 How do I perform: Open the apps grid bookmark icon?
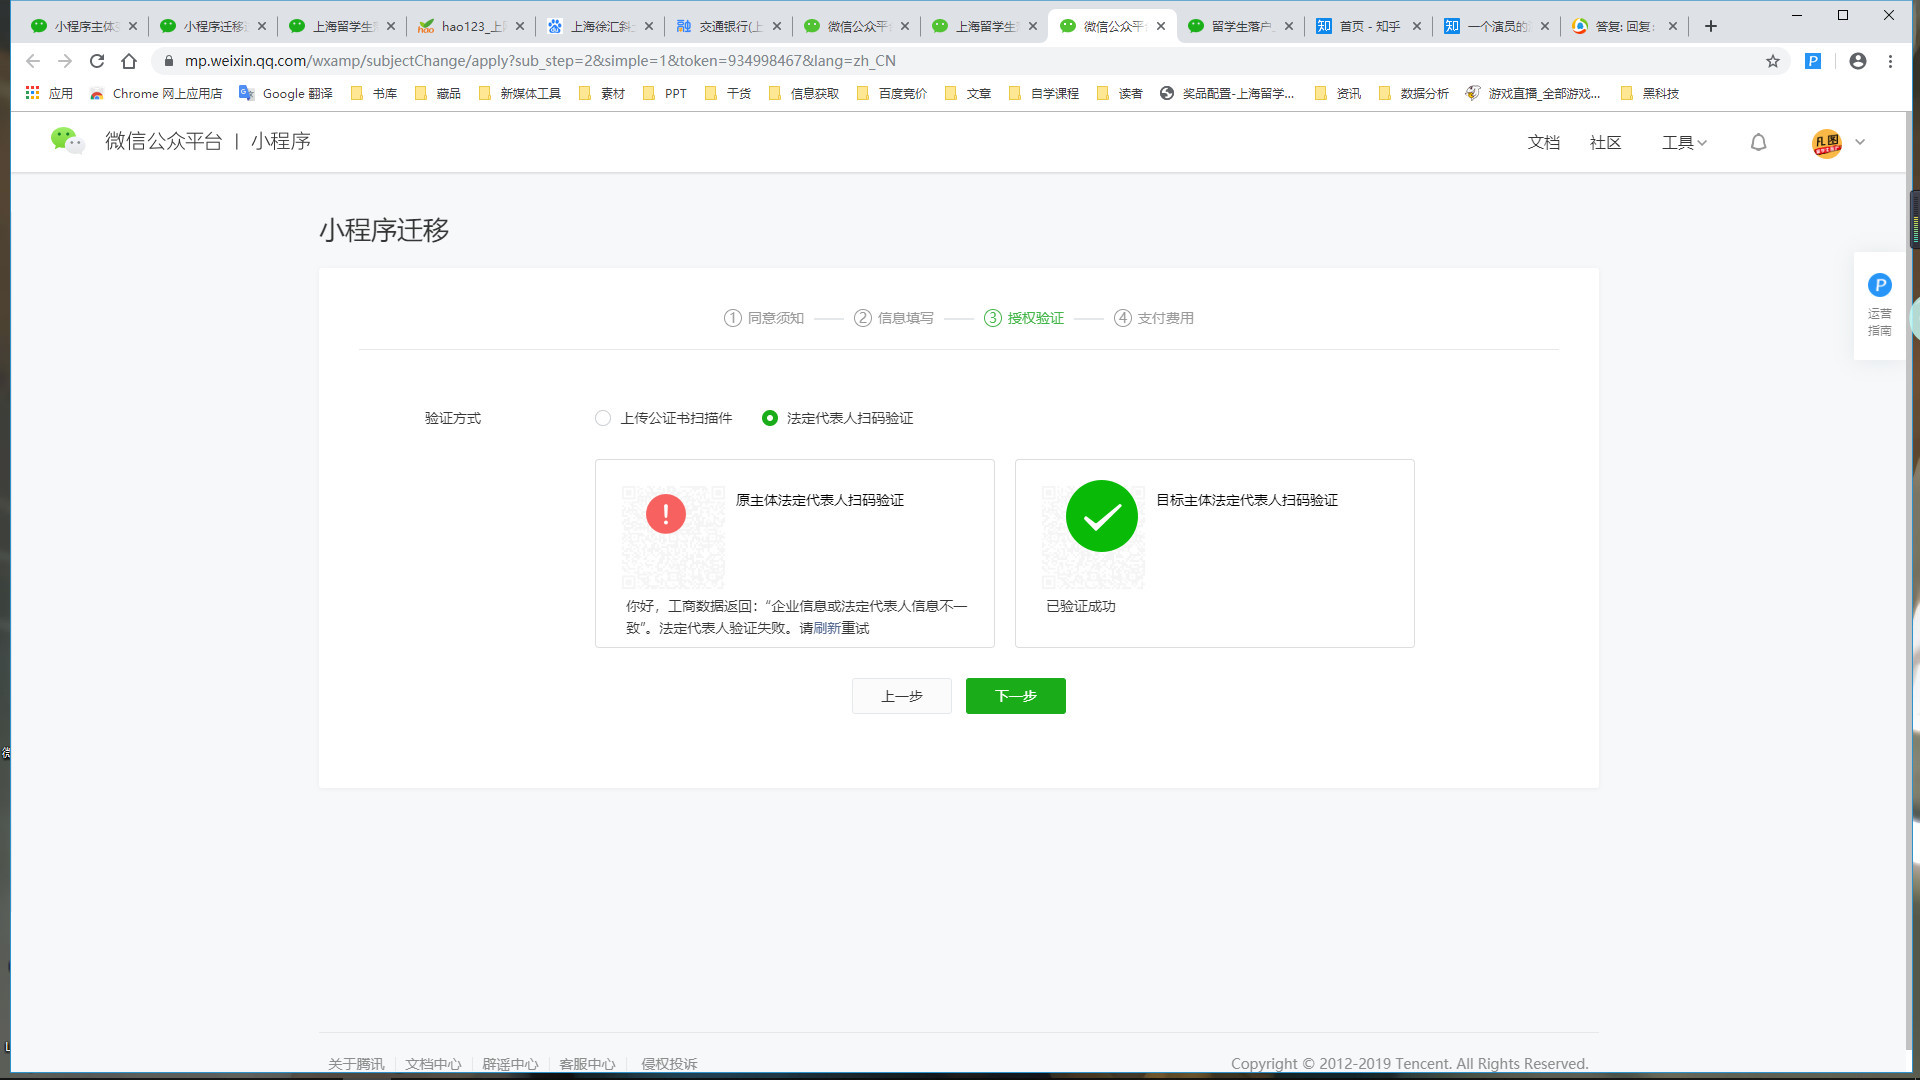point(32,93)
